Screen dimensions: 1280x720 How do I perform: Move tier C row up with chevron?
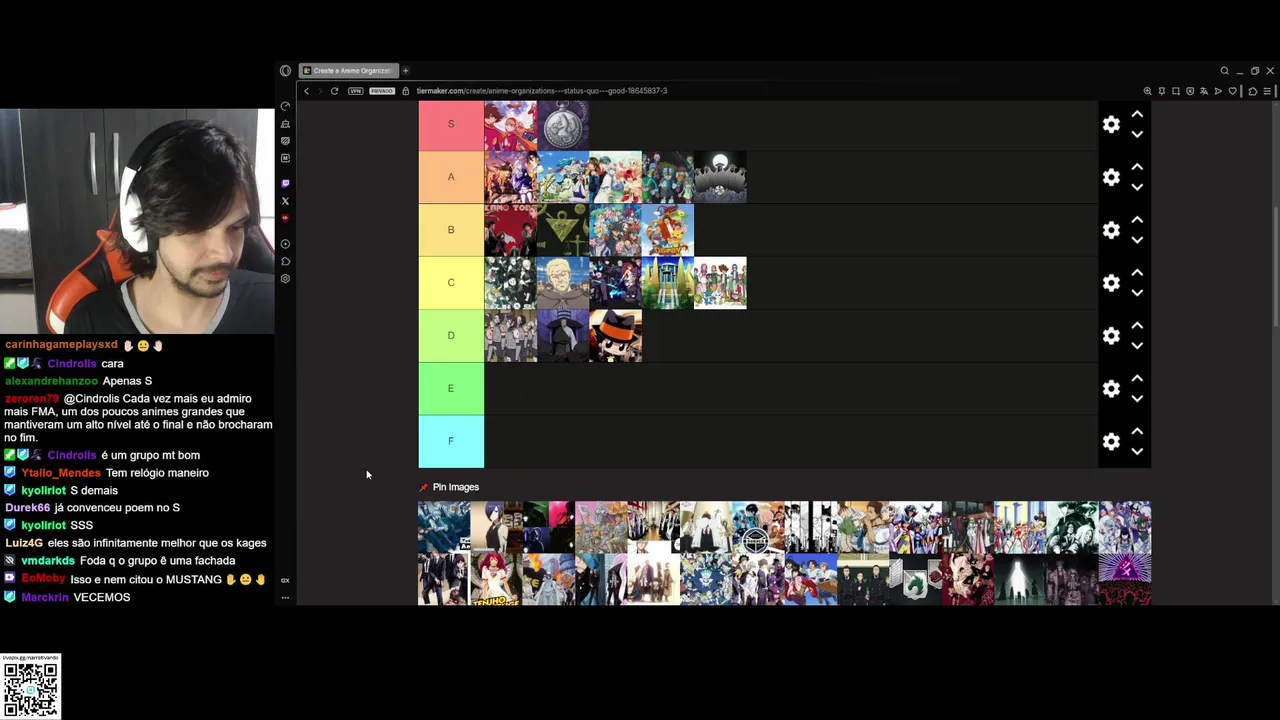[1137, 273]
